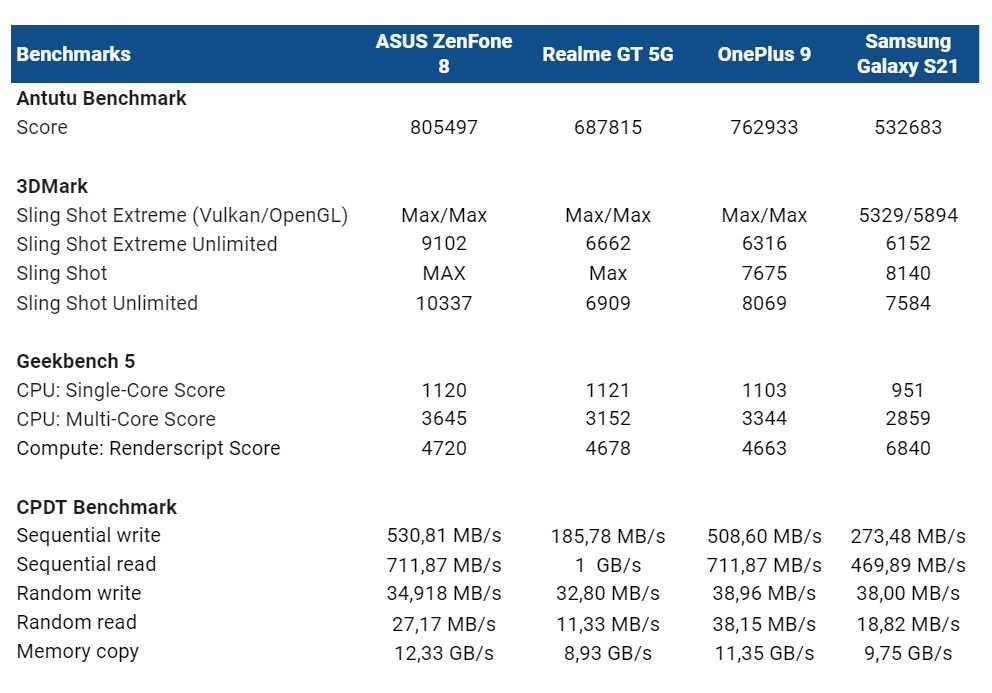Click the Galaxy S21 5329/5894 value
This screenshot has width=992, height=693.
908,215
